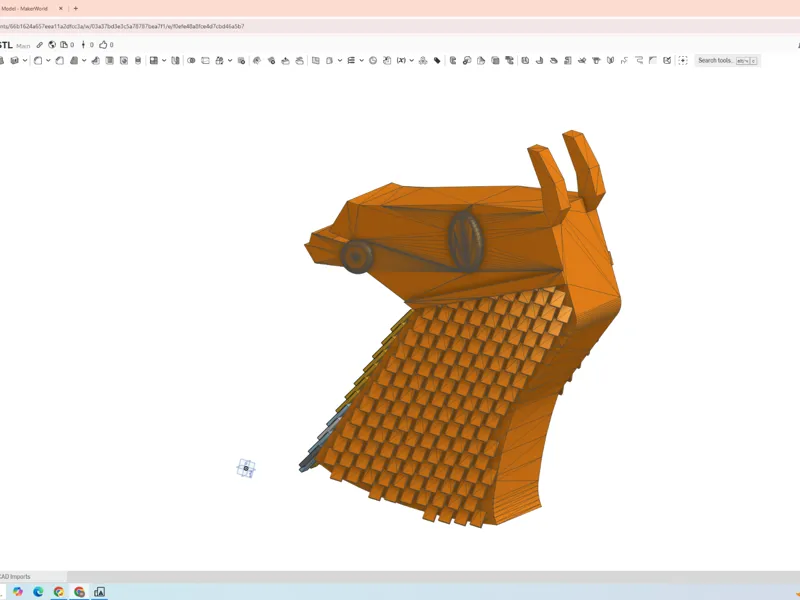Select the Rib tool

(95, 60)
